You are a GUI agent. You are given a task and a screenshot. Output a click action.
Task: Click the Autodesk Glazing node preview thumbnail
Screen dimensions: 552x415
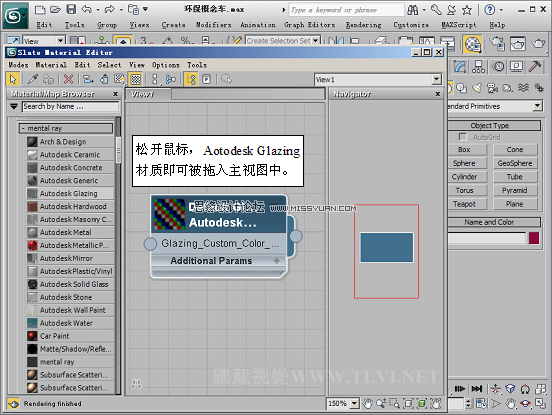169,214
